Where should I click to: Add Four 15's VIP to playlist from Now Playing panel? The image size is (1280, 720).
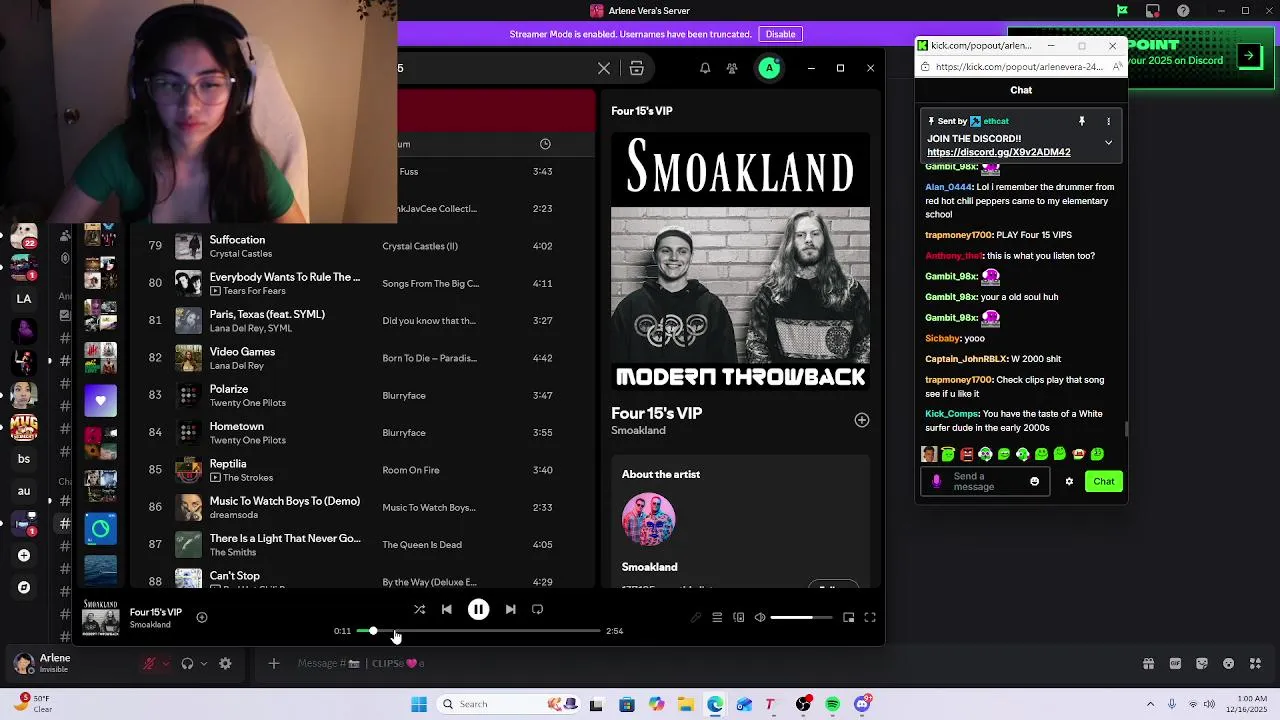(862, 420)
